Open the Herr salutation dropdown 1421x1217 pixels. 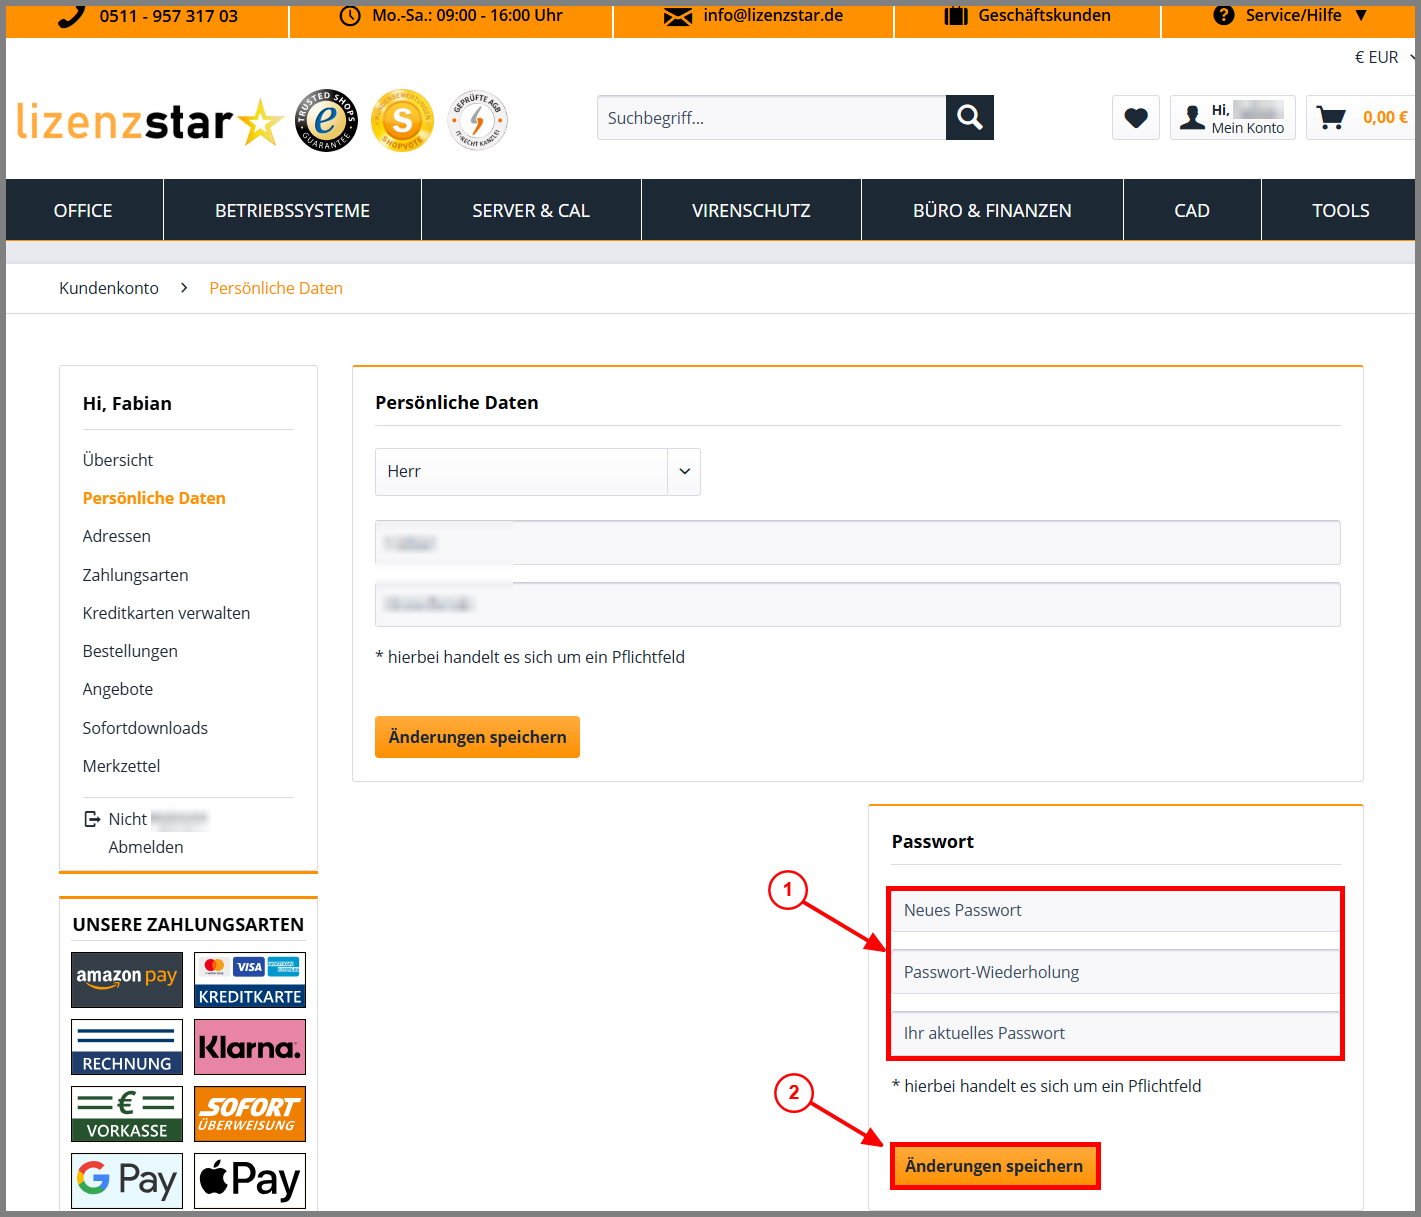538,472
